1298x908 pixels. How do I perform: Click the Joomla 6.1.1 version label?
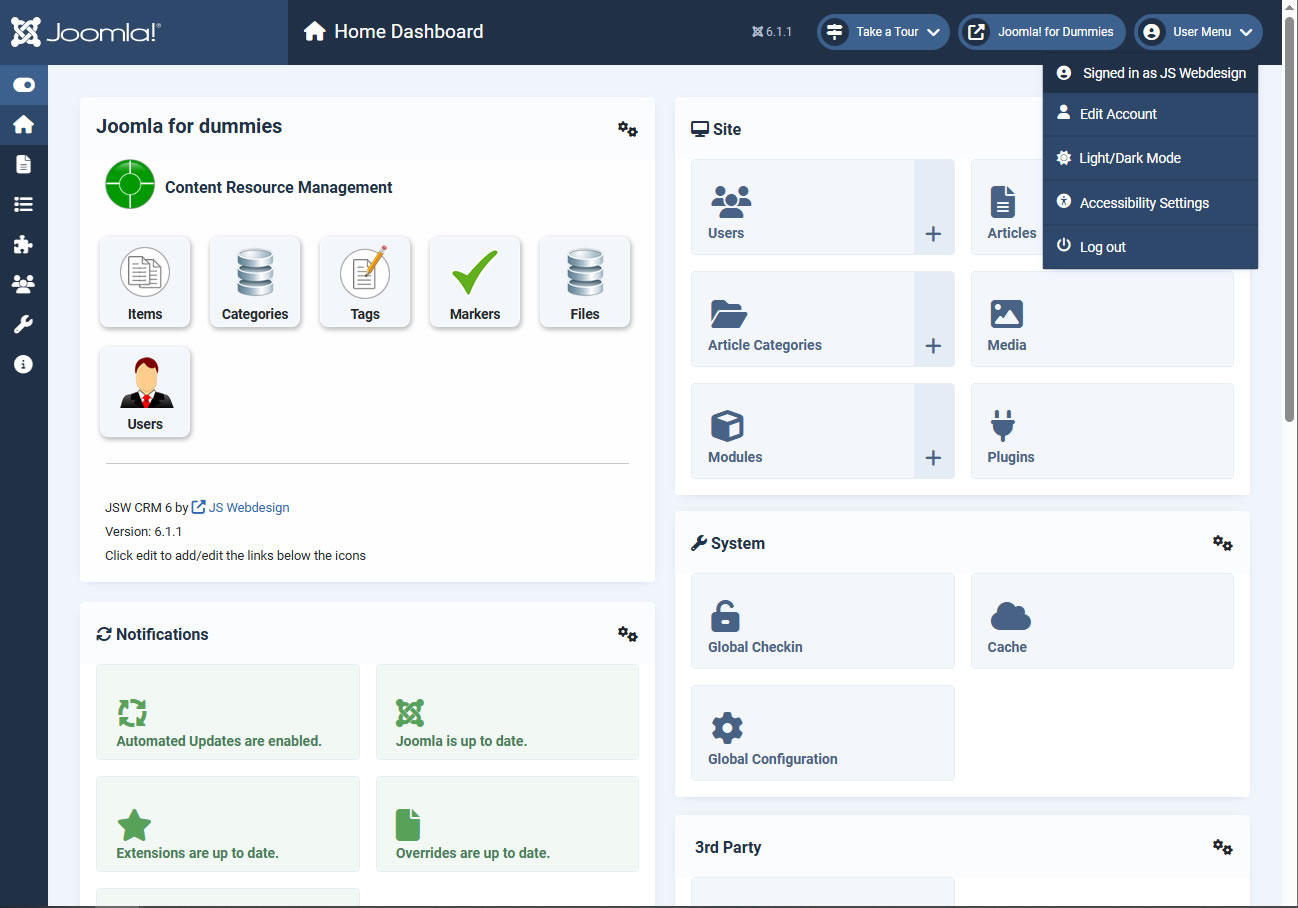coord(771,32)
